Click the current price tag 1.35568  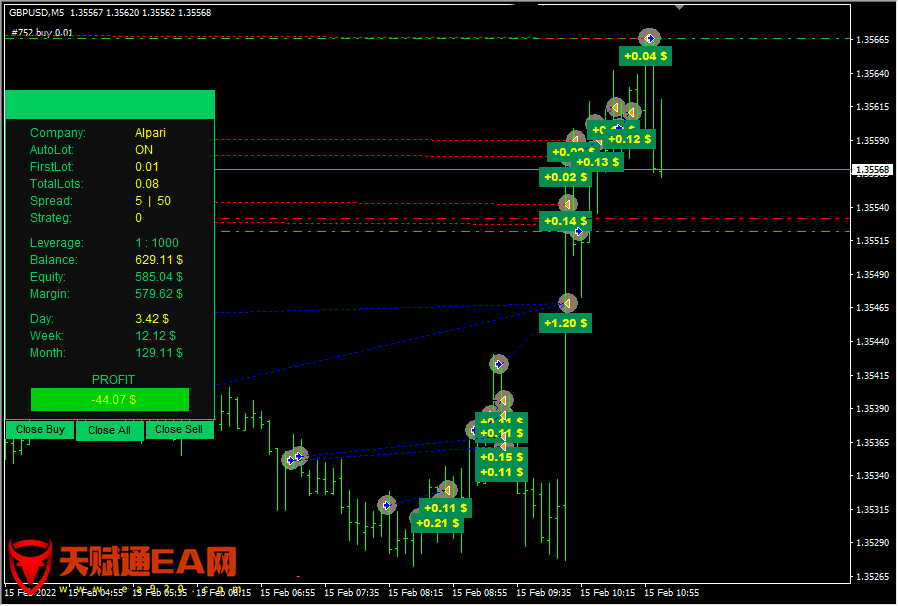click(871, 170)
